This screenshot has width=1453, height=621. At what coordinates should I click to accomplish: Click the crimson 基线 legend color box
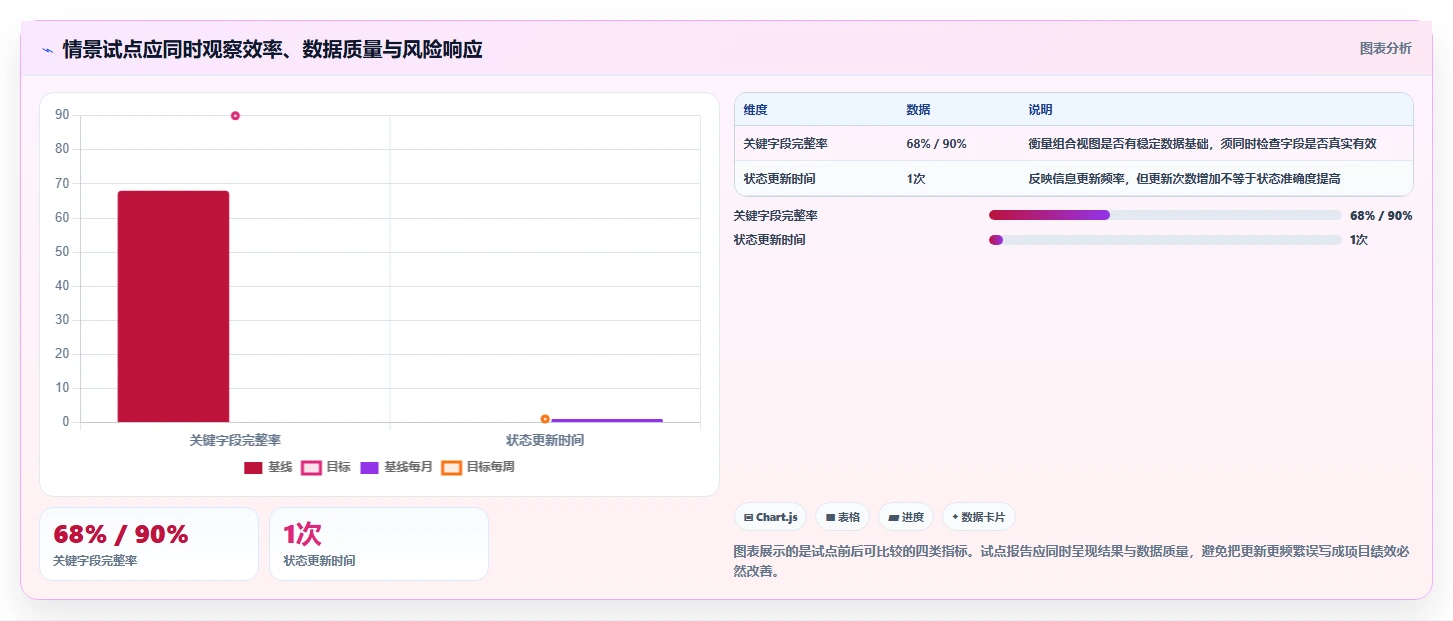pos(253,467)
